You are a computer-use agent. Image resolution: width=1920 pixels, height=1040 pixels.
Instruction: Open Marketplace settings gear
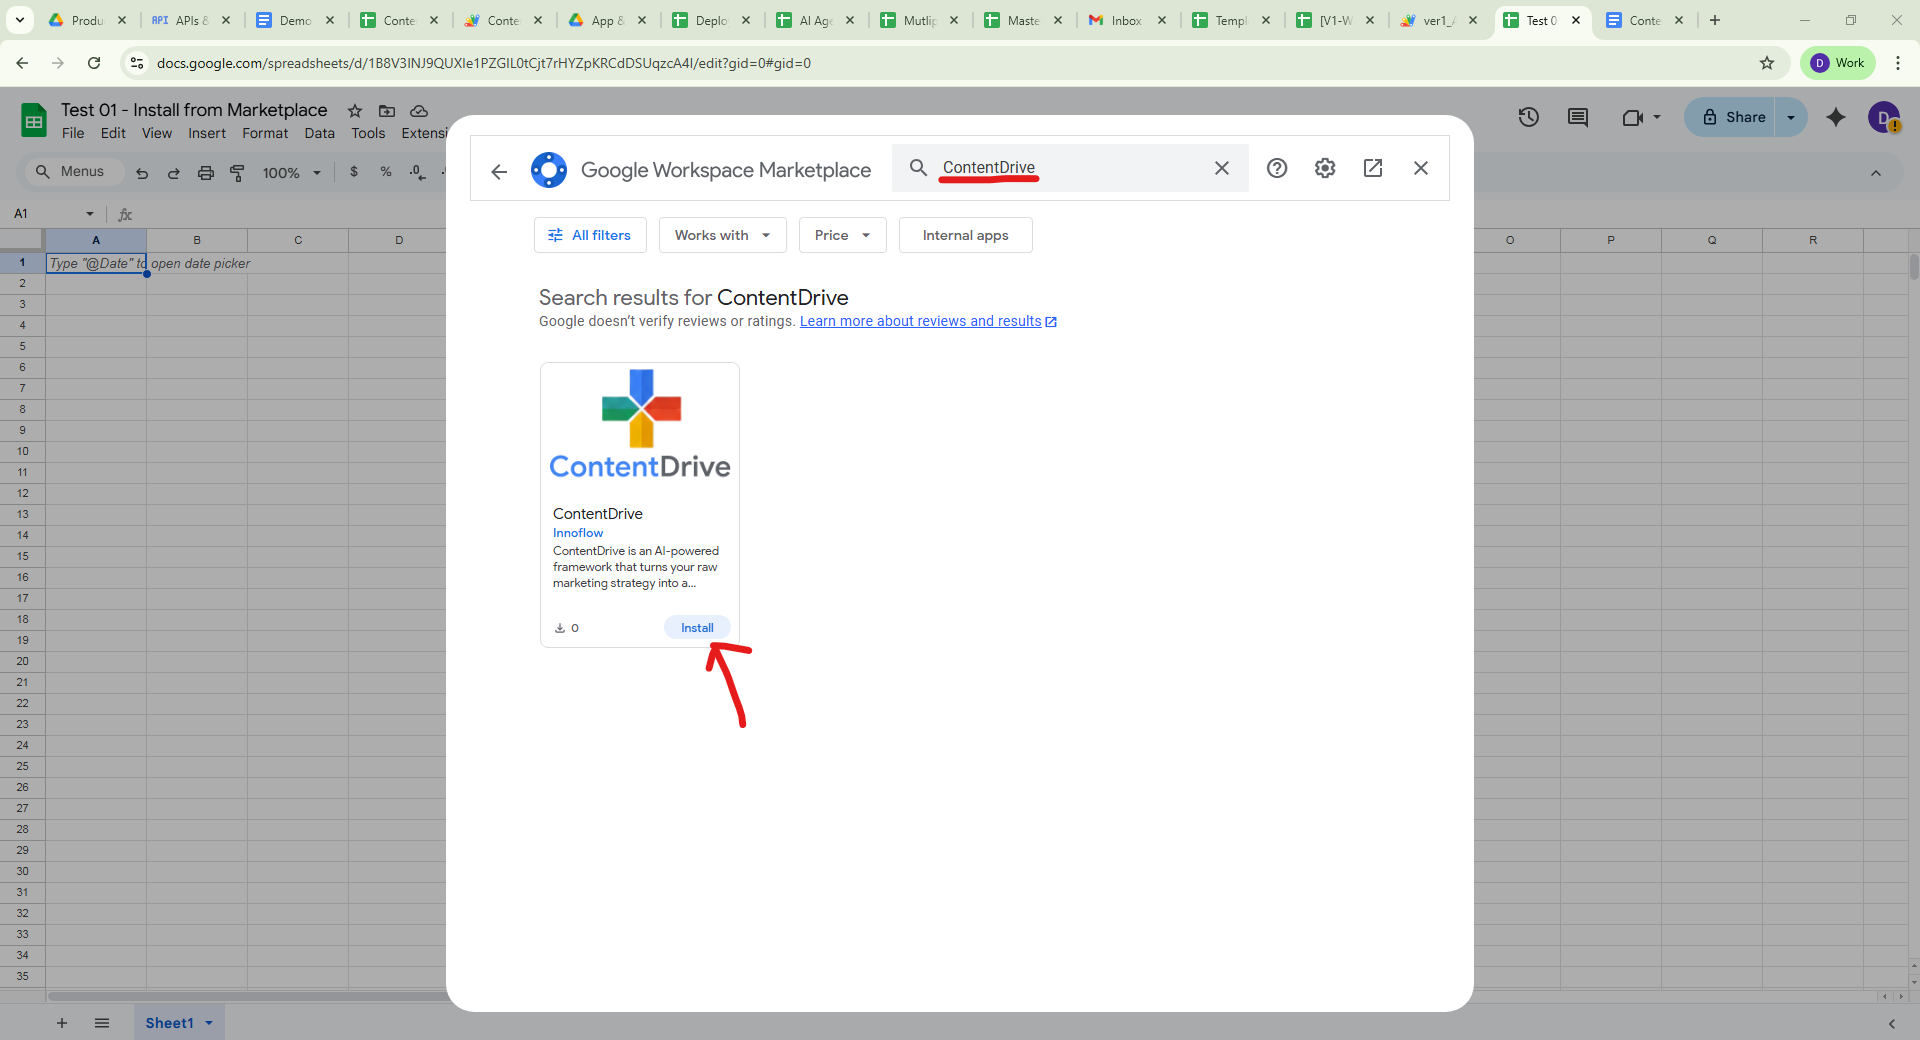(1325, 168)
